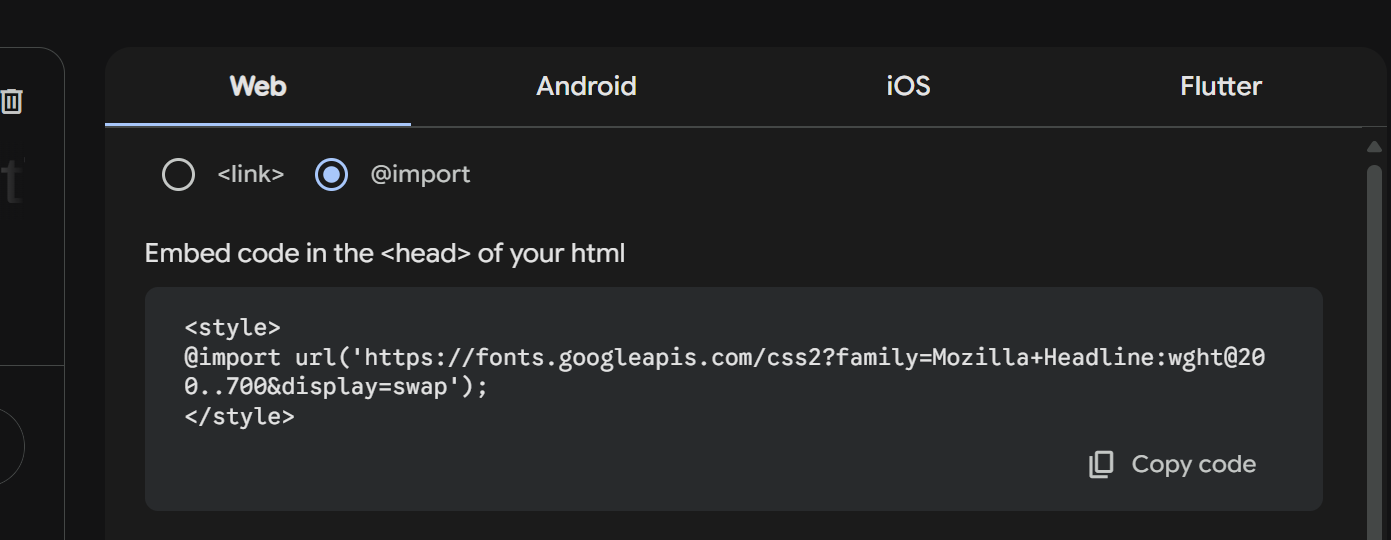
Task: Switch to the iOS tab
Action: tap(908, 87)
